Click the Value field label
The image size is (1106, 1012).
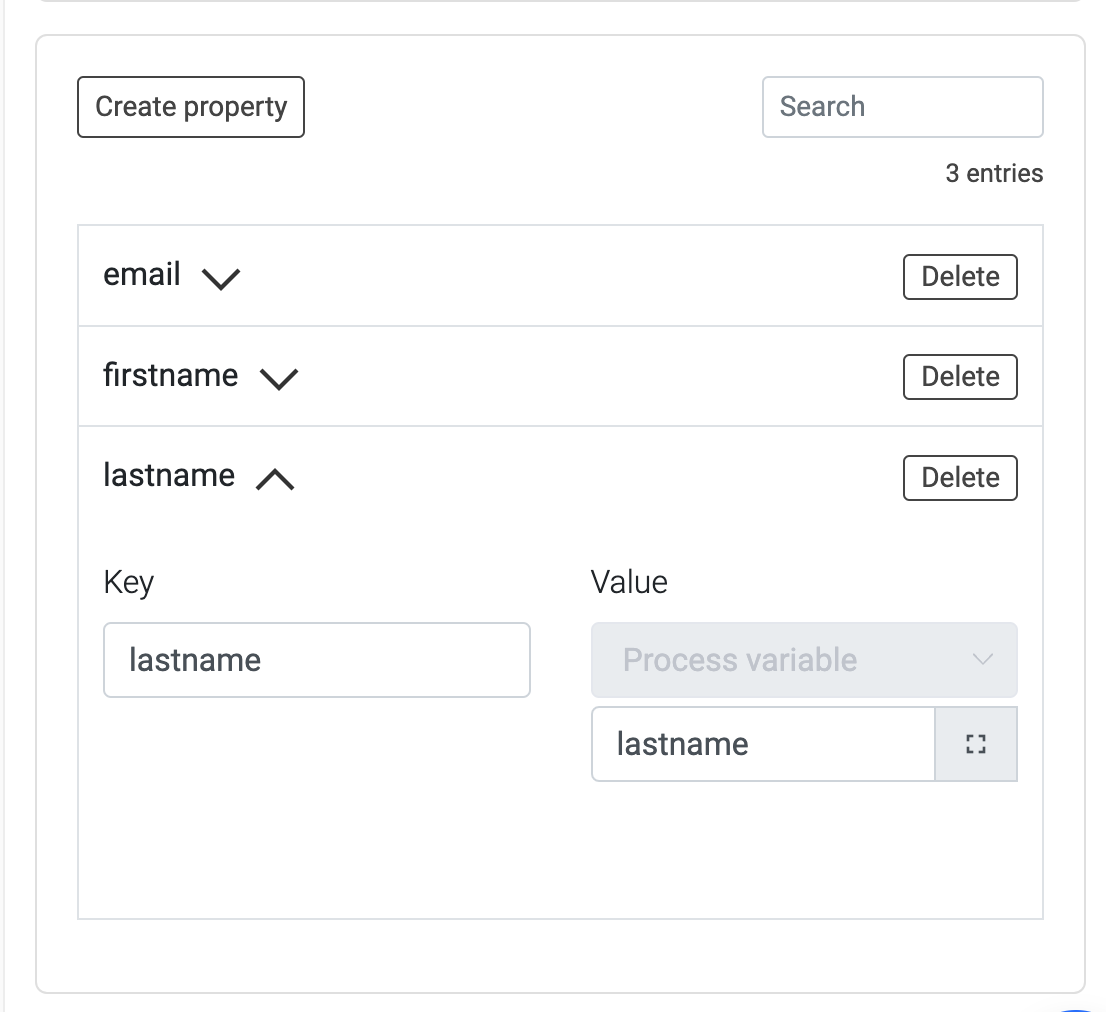click(x=629, y=582)
